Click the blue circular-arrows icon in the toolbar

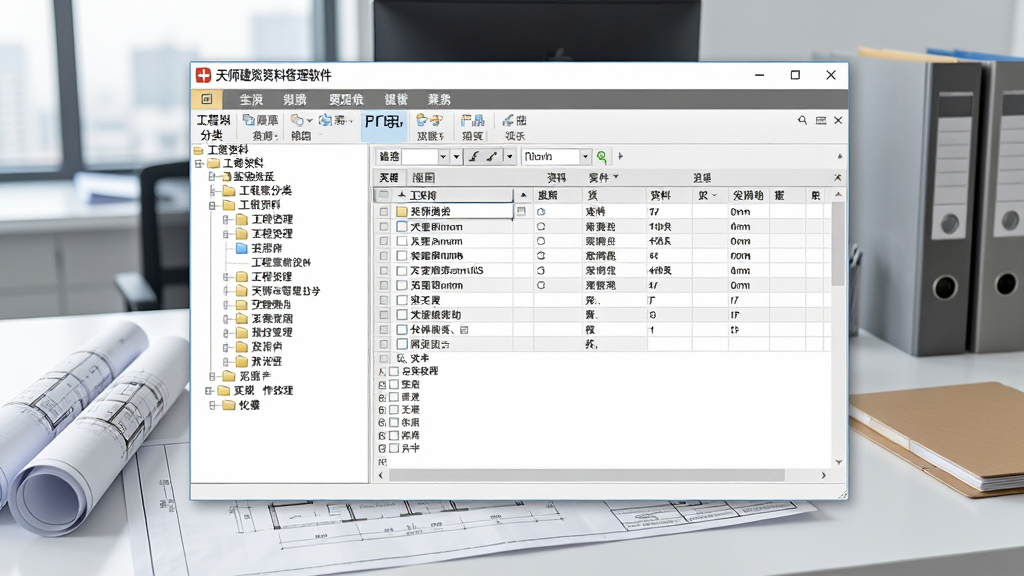pos(325,120)
